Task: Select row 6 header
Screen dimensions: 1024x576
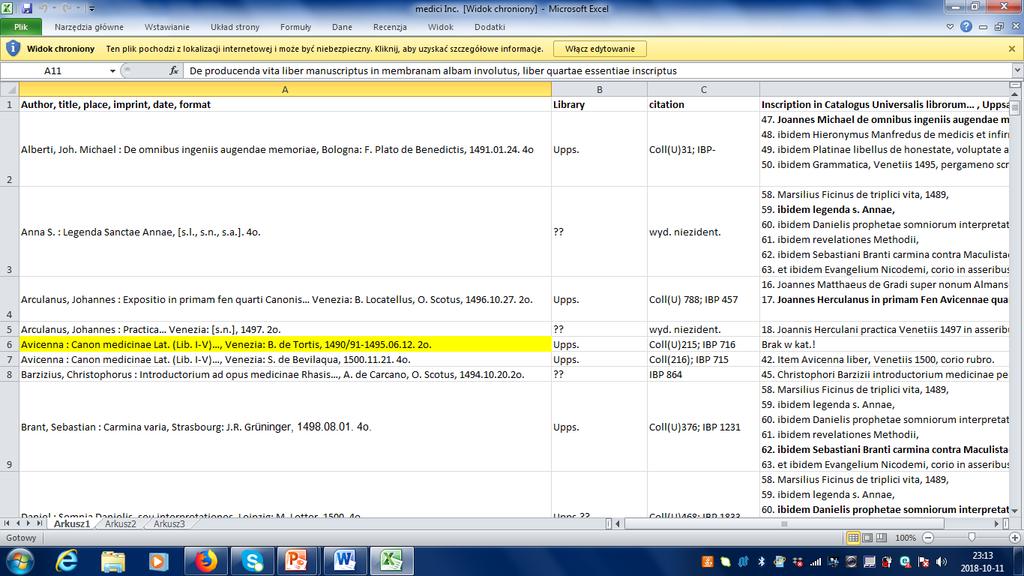Action: pyautogui.click(x=9, y=344)
